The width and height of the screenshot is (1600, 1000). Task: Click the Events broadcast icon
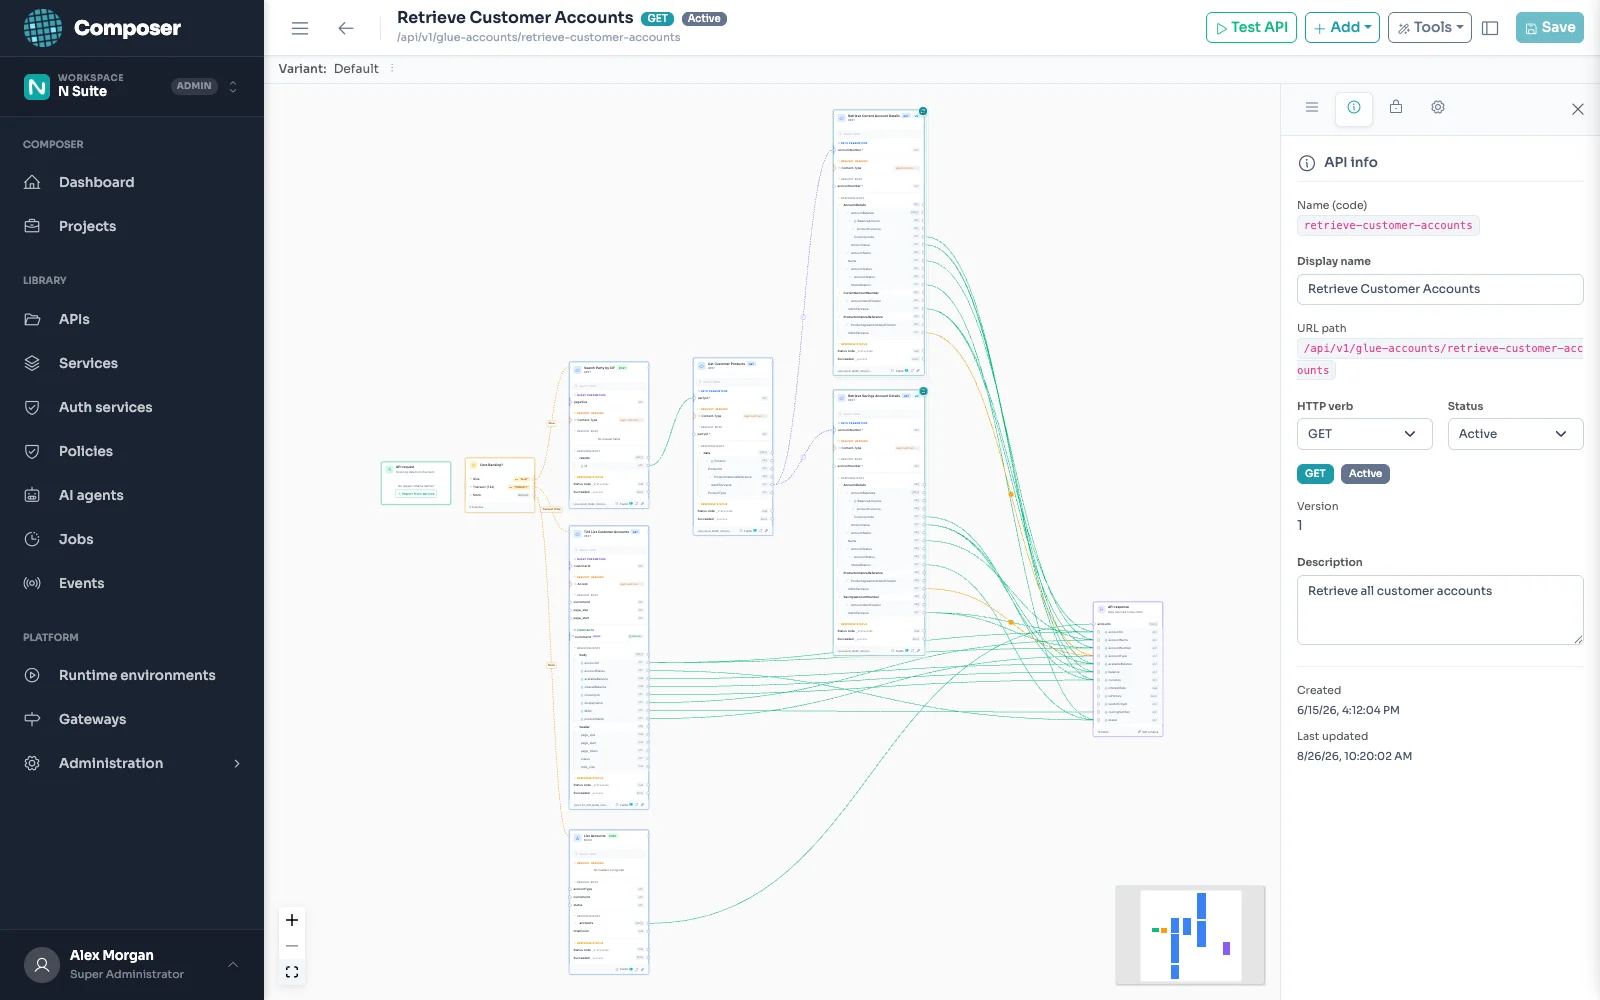(32, 583)
